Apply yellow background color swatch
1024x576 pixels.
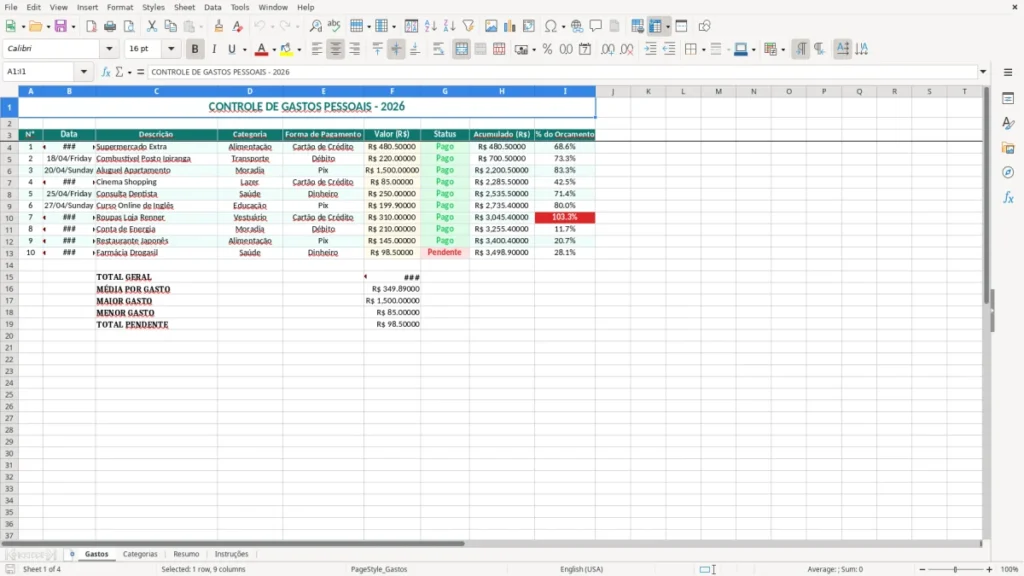pos(287,49)
